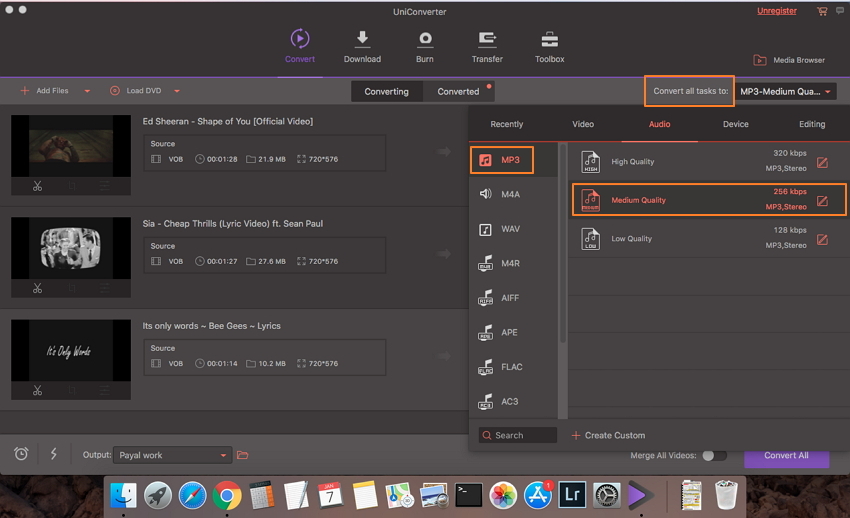
Task: Choose FLAC audio format
Action: click(x=513, y=367)
